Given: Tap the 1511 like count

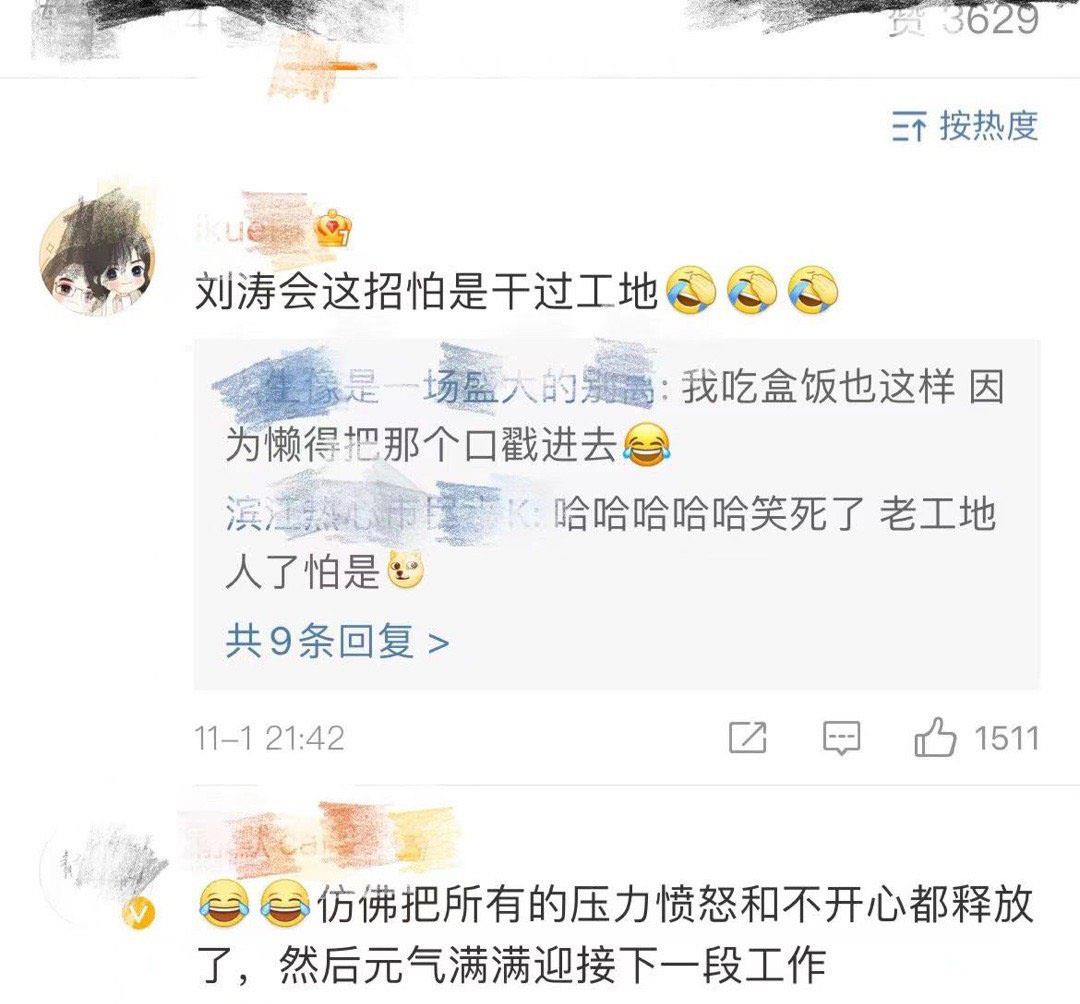Looking at the screenshot, I should click(x=1006, y=739).
